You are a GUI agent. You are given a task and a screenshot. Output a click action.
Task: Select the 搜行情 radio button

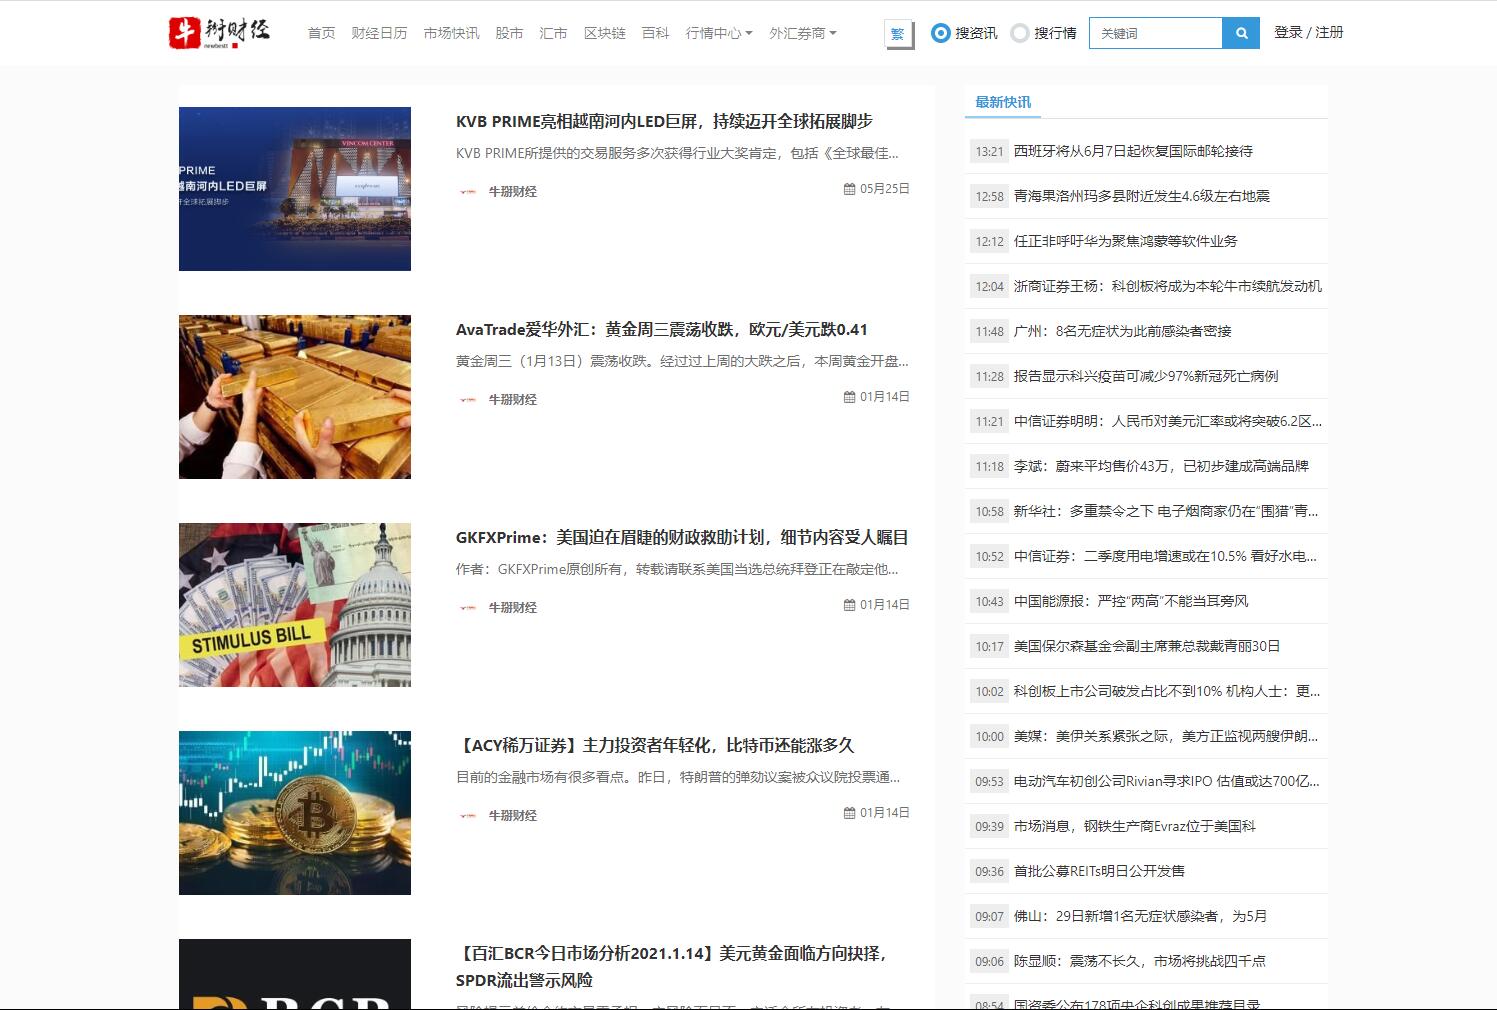(x=1019, y=33)
